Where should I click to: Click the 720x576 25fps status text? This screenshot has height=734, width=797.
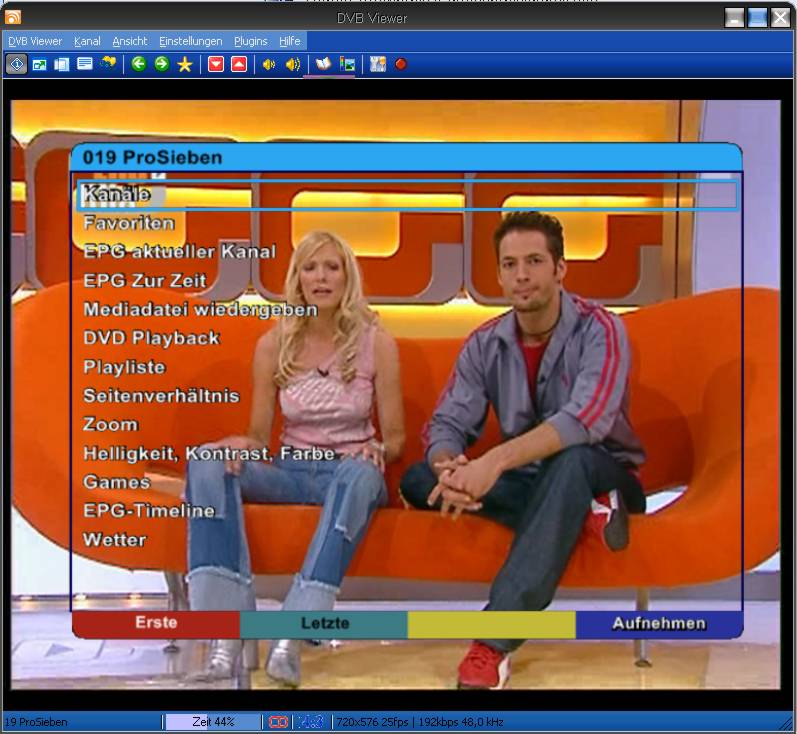(373, 722)
